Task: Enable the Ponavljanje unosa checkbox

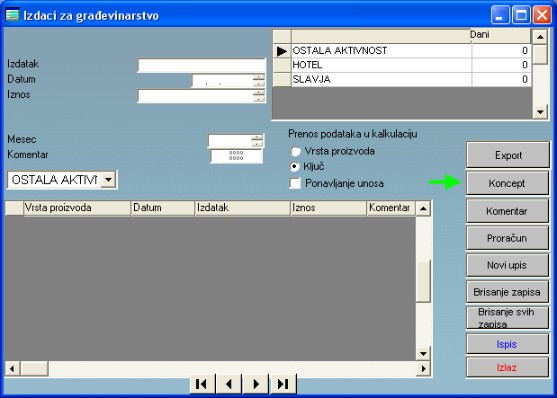Action: click(295, 183)
